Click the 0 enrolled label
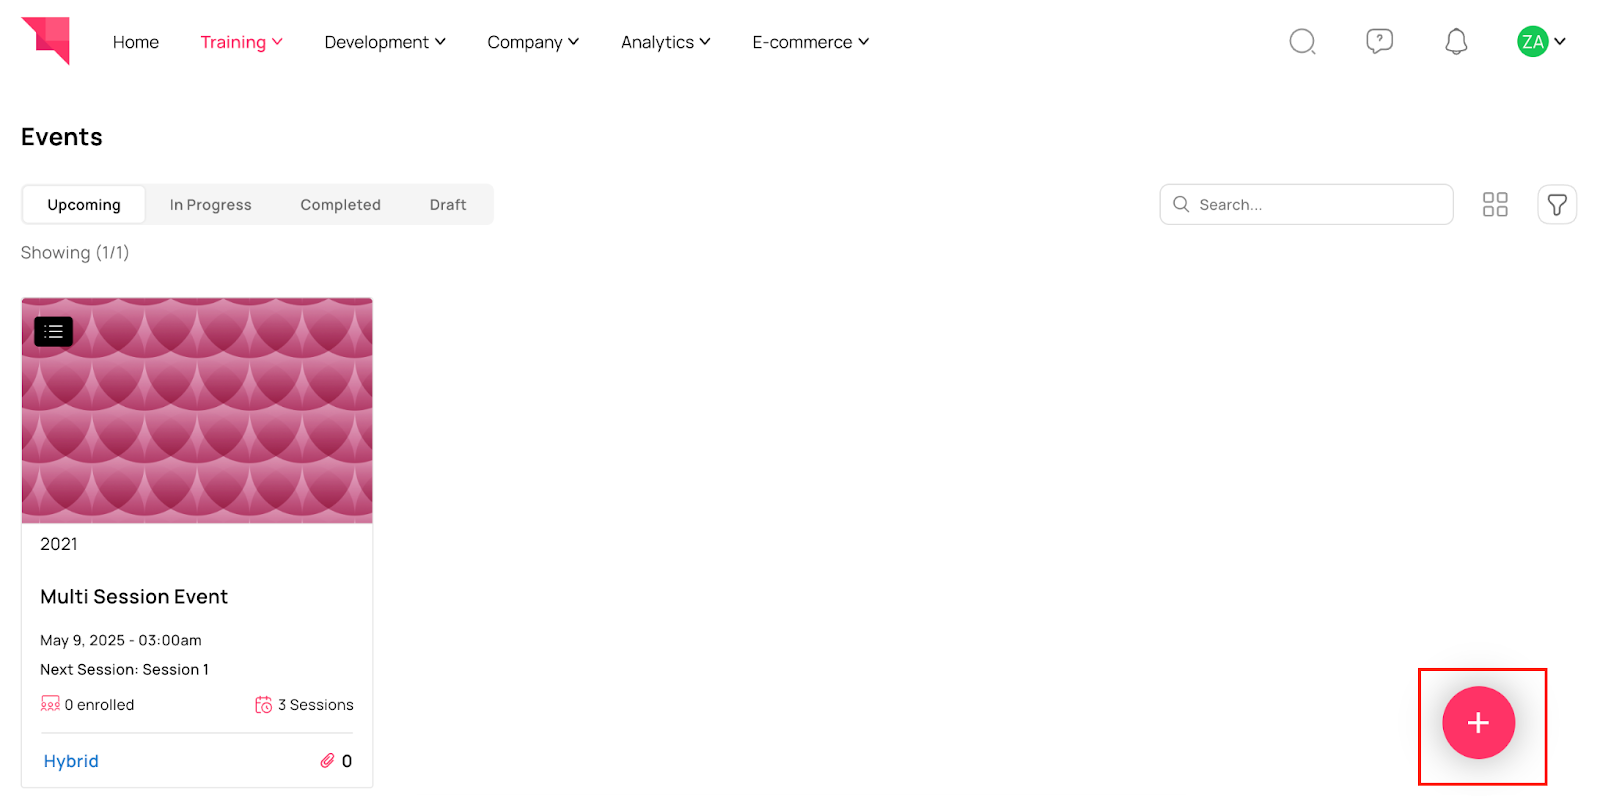Image resolution: width=1600 pixels, height=796 pixels. 99,705
